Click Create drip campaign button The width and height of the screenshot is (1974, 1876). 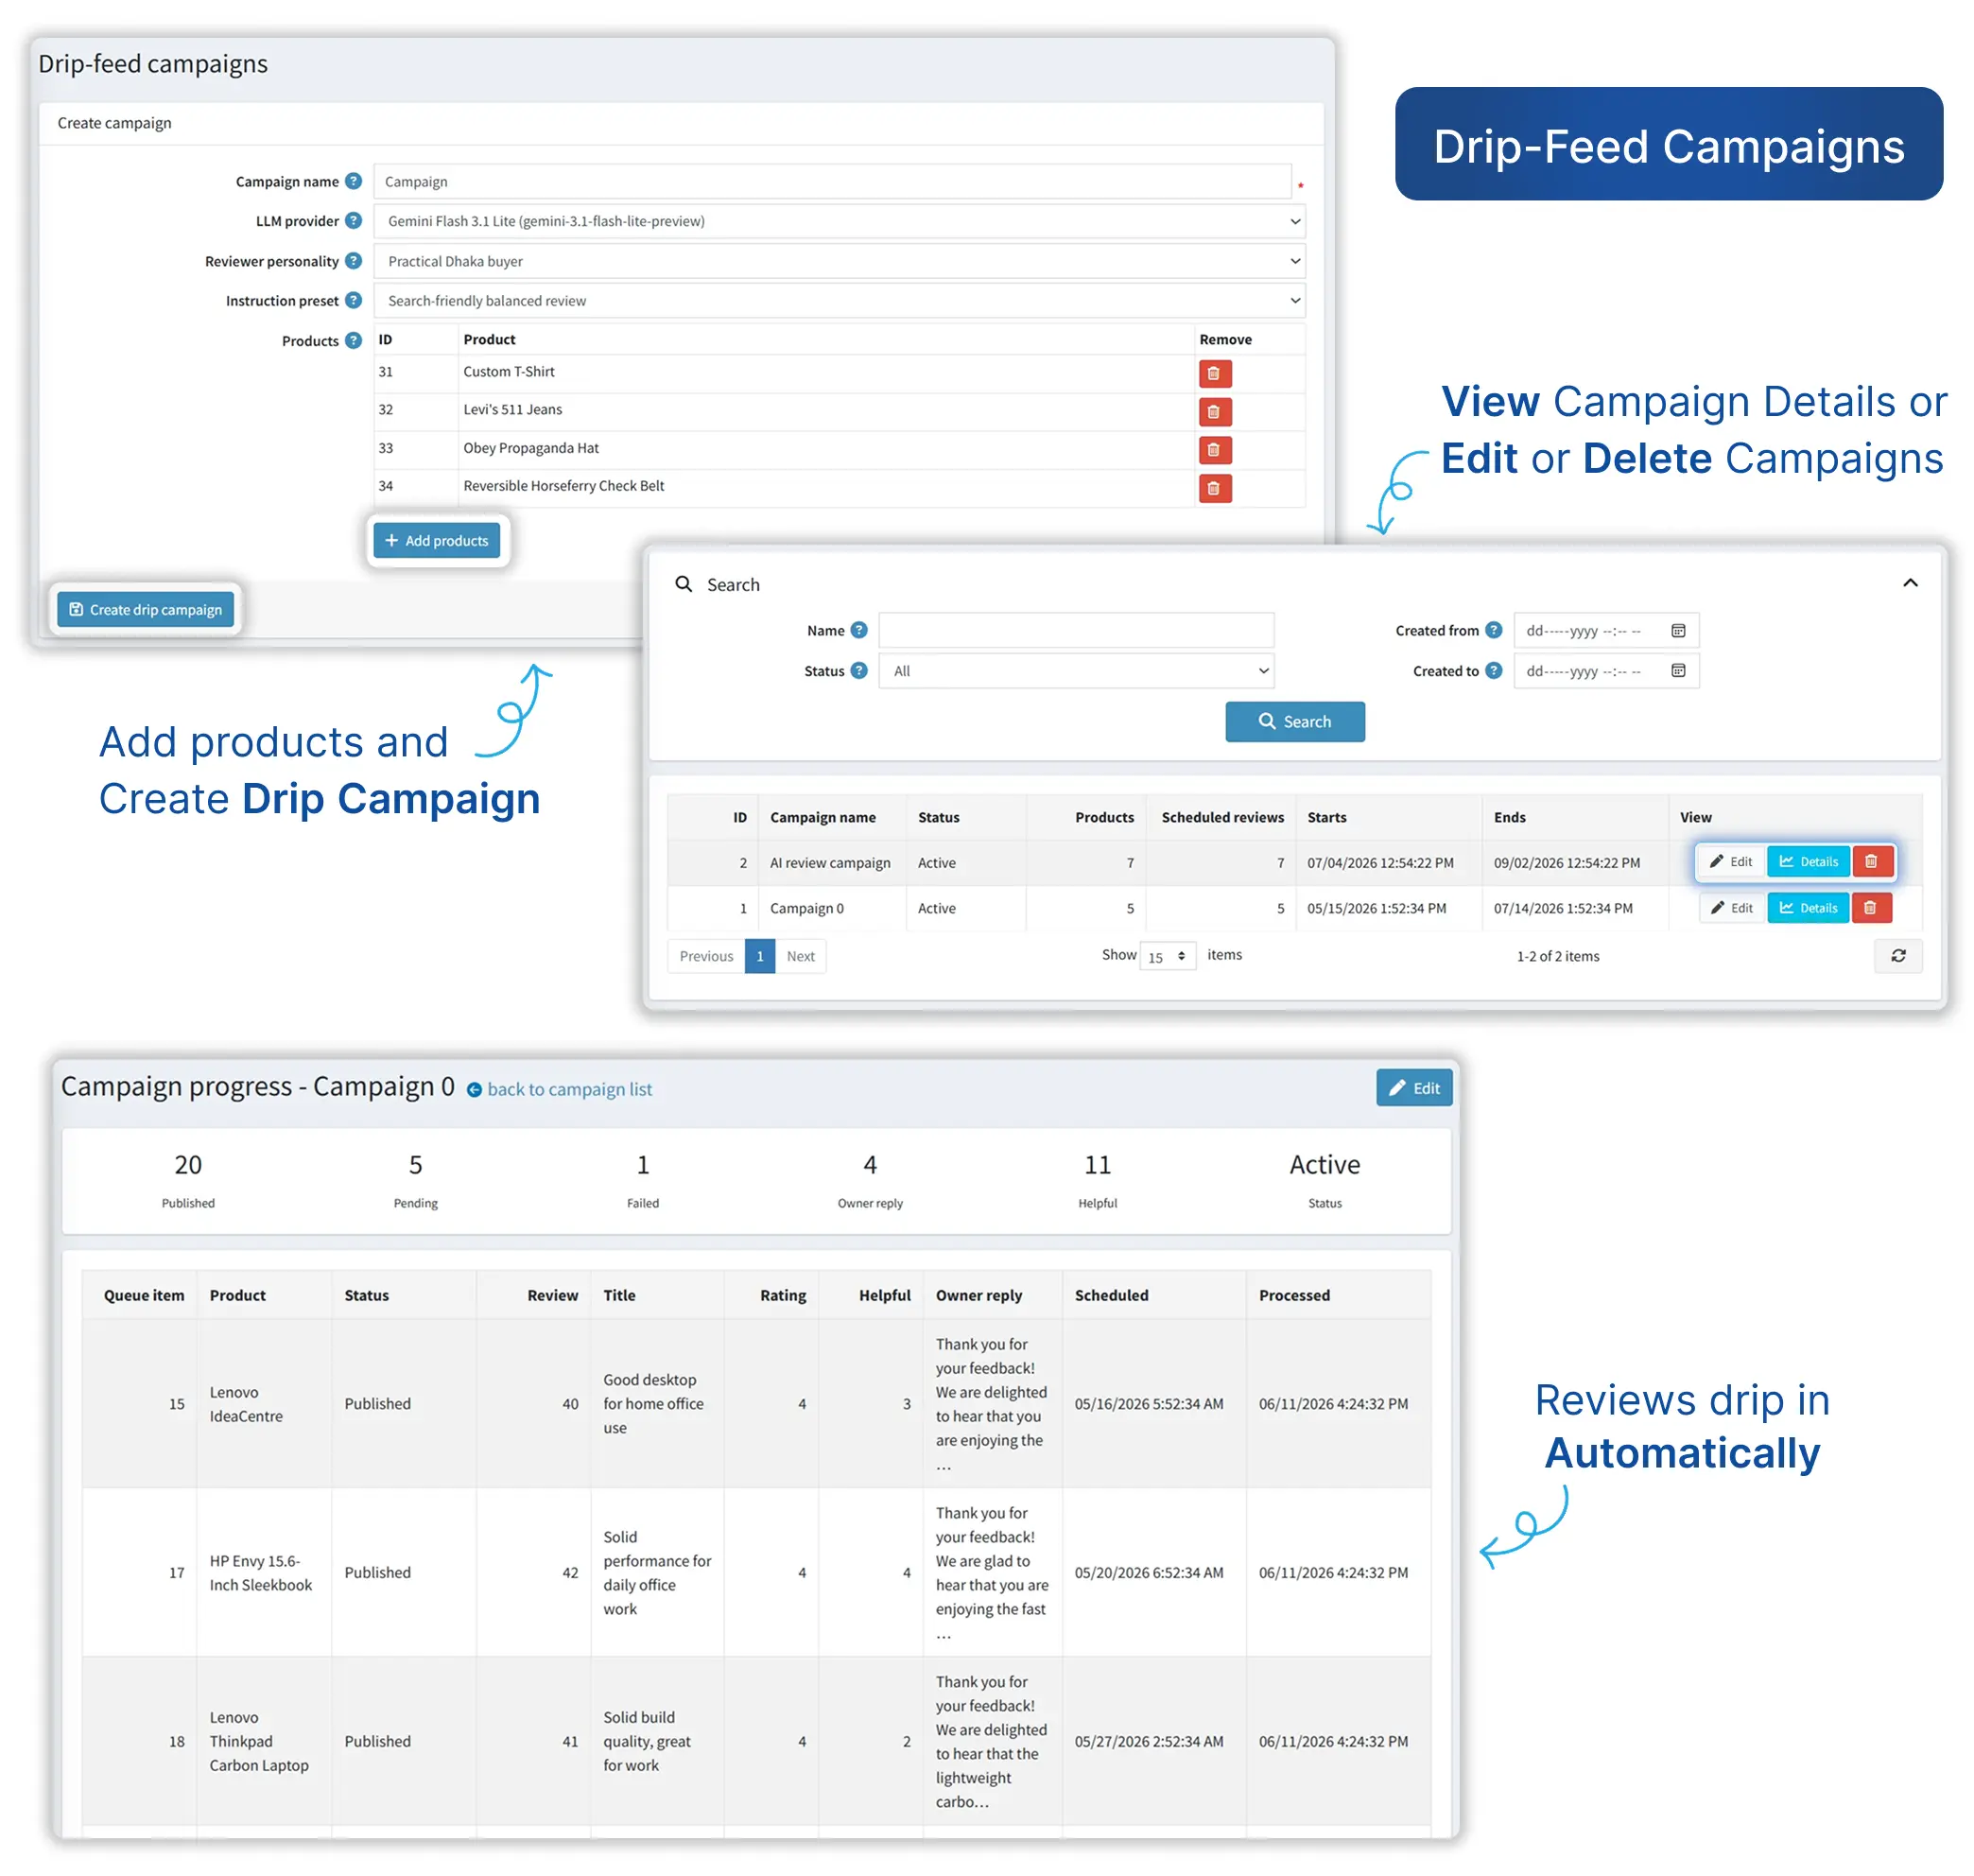click(x=146, y=610)
